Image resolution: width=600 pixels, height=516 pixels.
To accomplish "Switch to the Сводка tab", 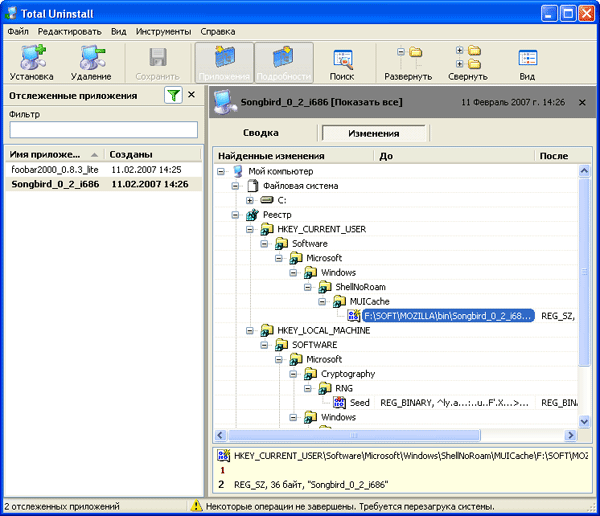I will coord(261,133).
